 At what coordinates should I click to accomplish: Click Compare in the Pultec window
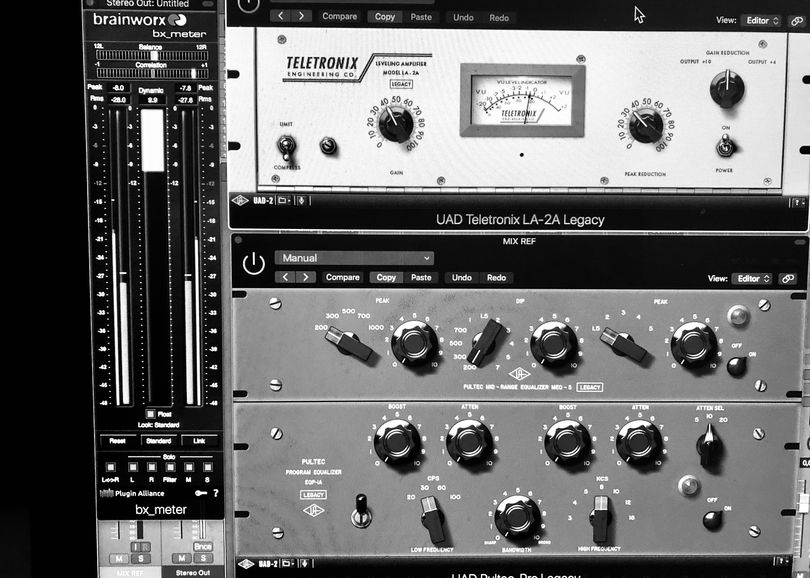coord(342,277)
